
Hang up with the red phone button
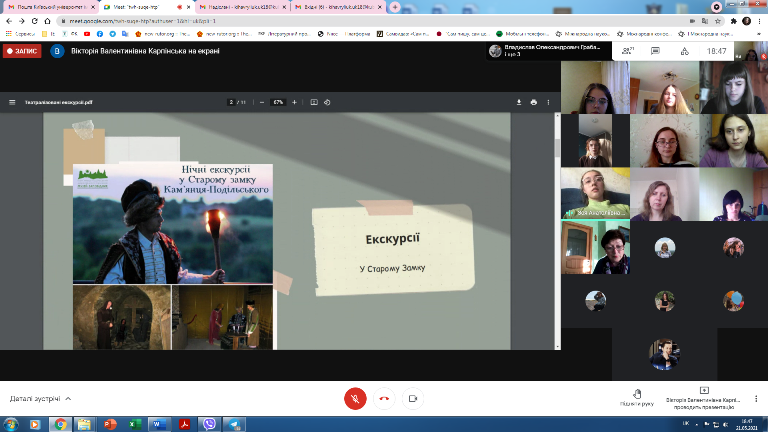[x=384, y=398]
